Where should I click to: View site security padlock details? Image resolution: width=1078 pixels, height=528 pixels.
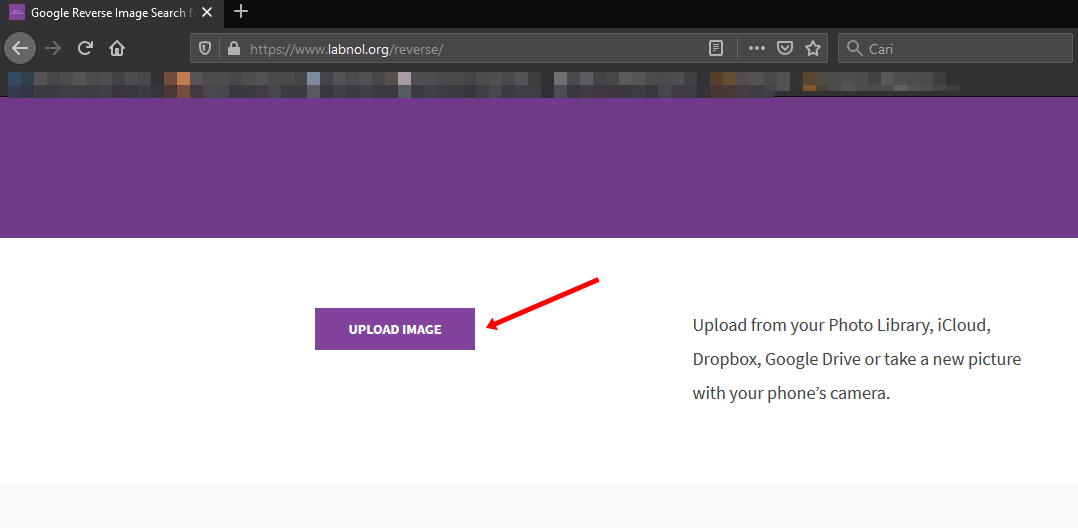click(x=233, y=48)
